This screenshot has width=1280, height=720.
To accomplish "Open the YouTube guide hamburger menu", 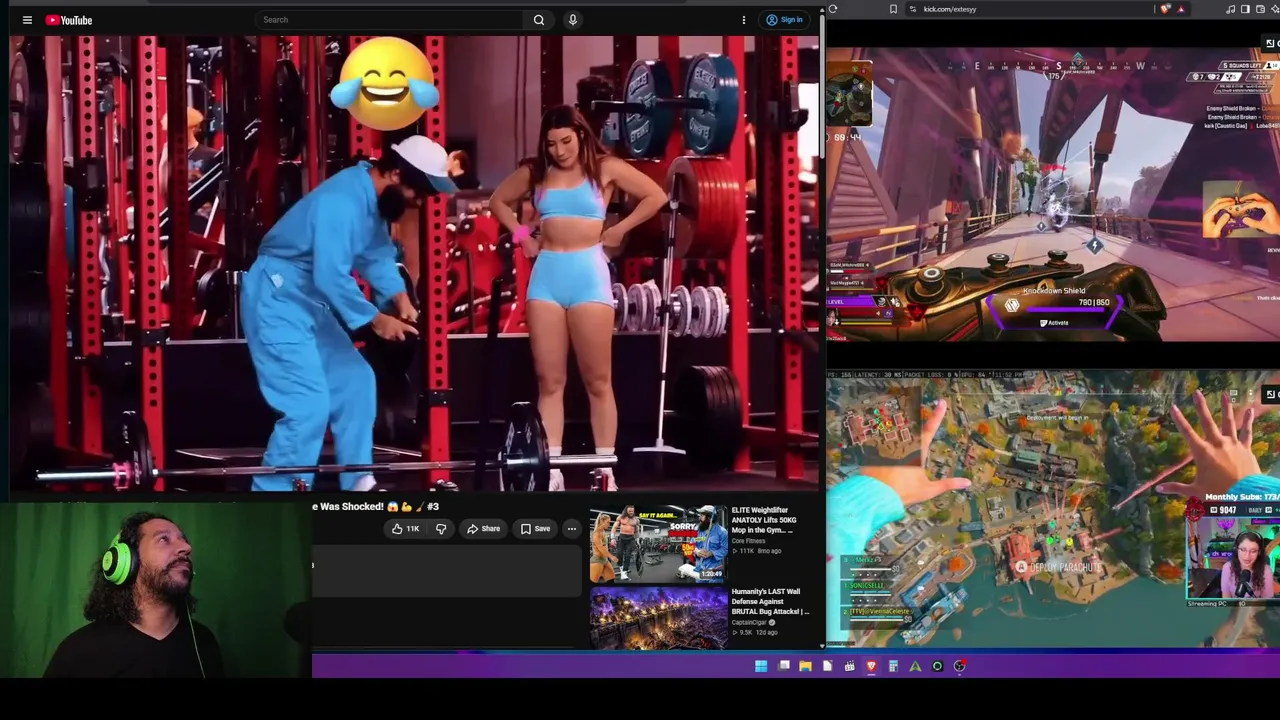I will [27, 20].
